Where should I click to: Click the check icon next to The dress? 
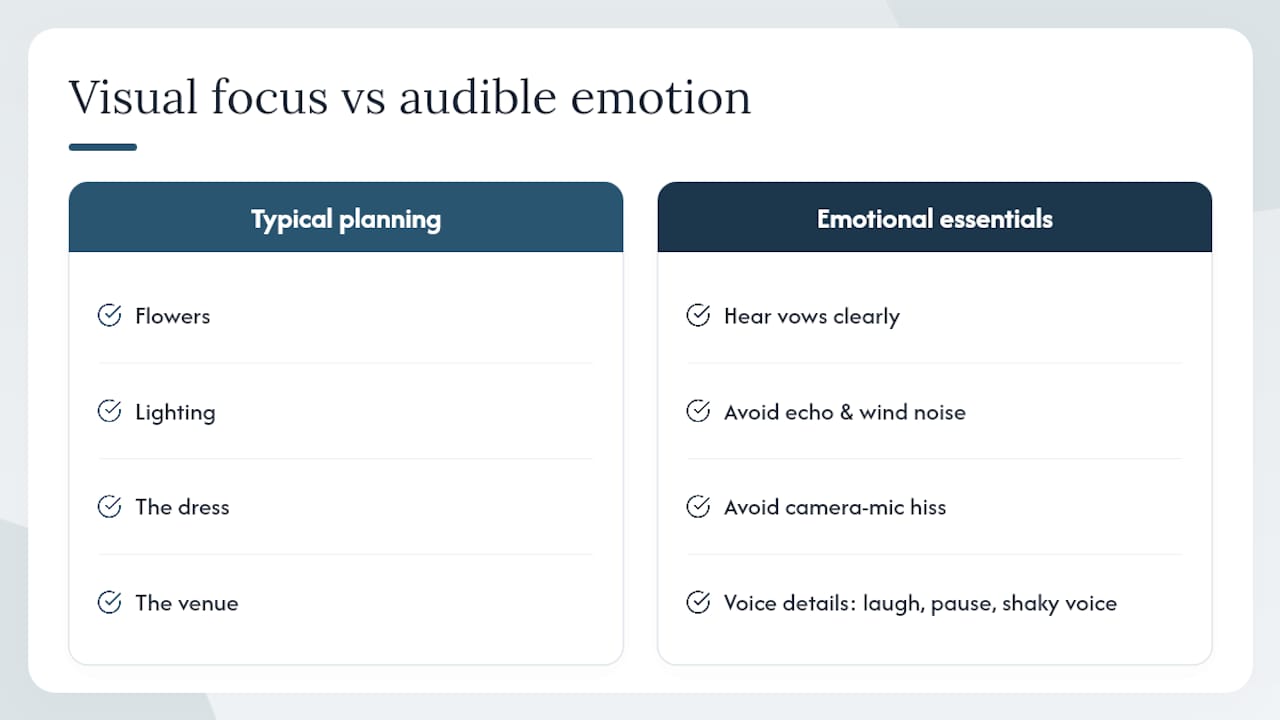(x=109, y=507)
